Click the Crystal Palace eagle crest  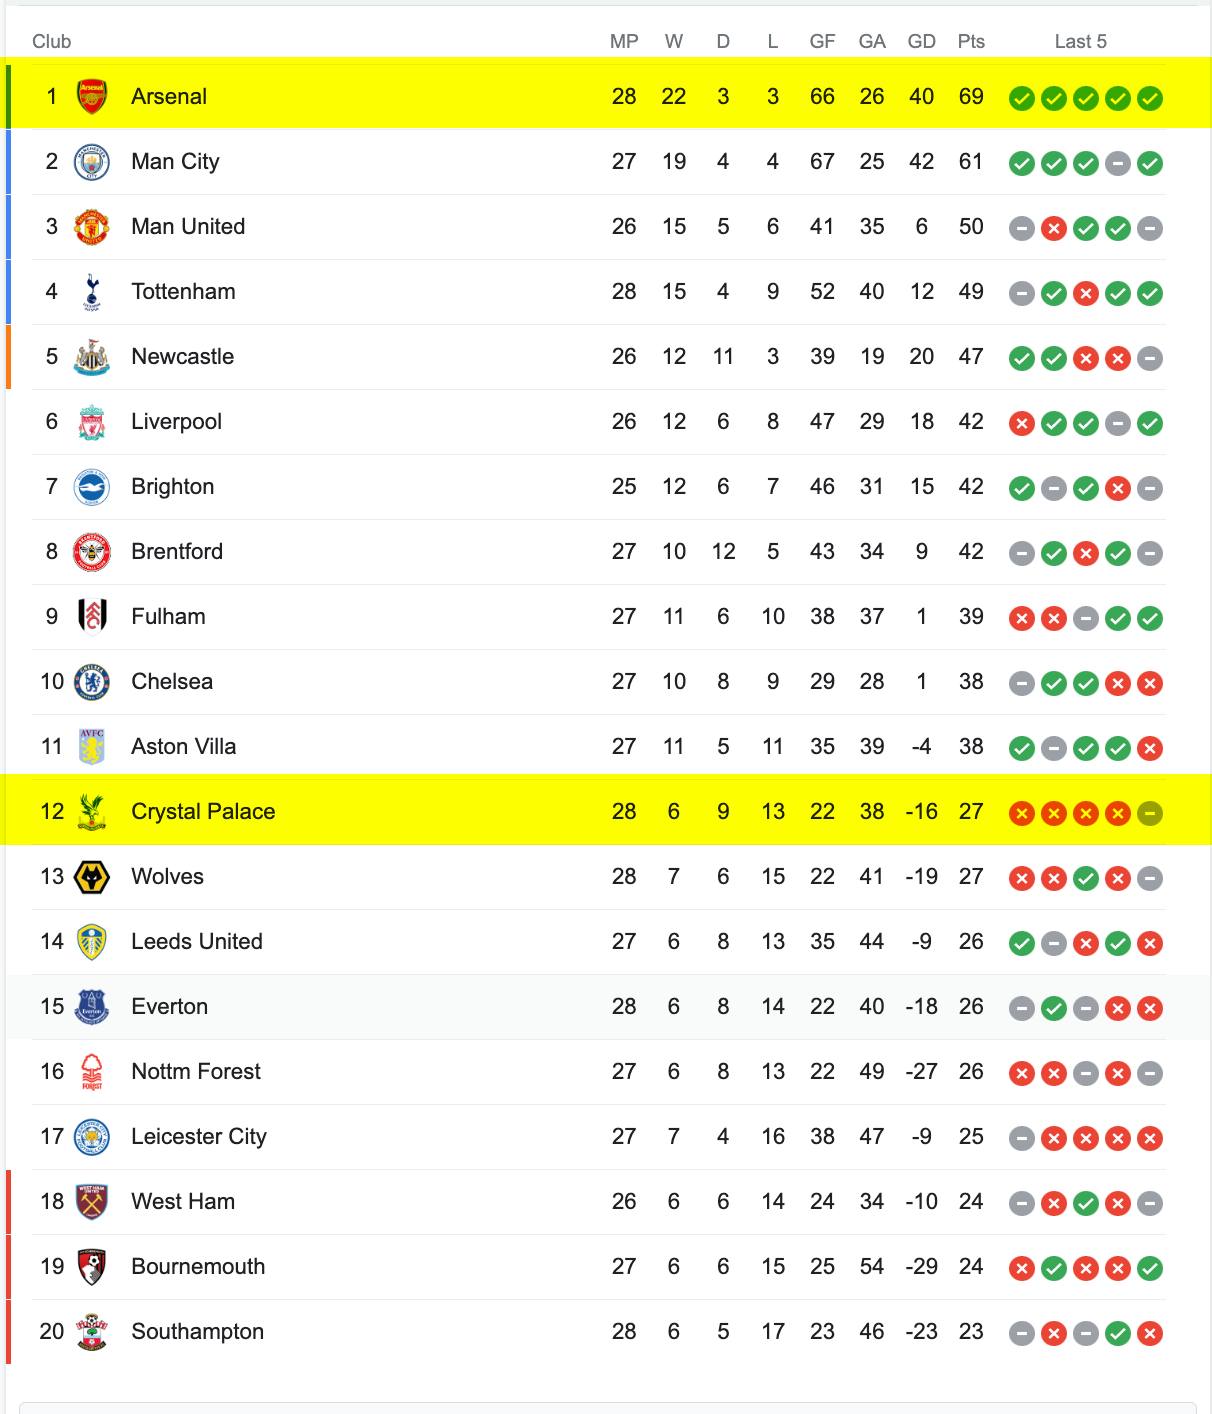pyautogui.click(x=92, y=812)
